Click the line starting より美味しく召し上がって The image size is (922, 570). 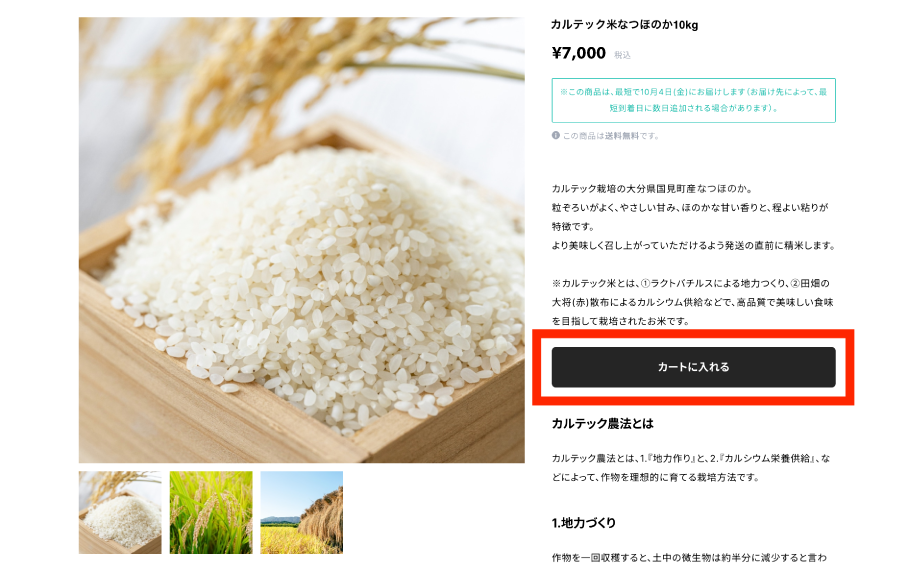pos(694,245)
